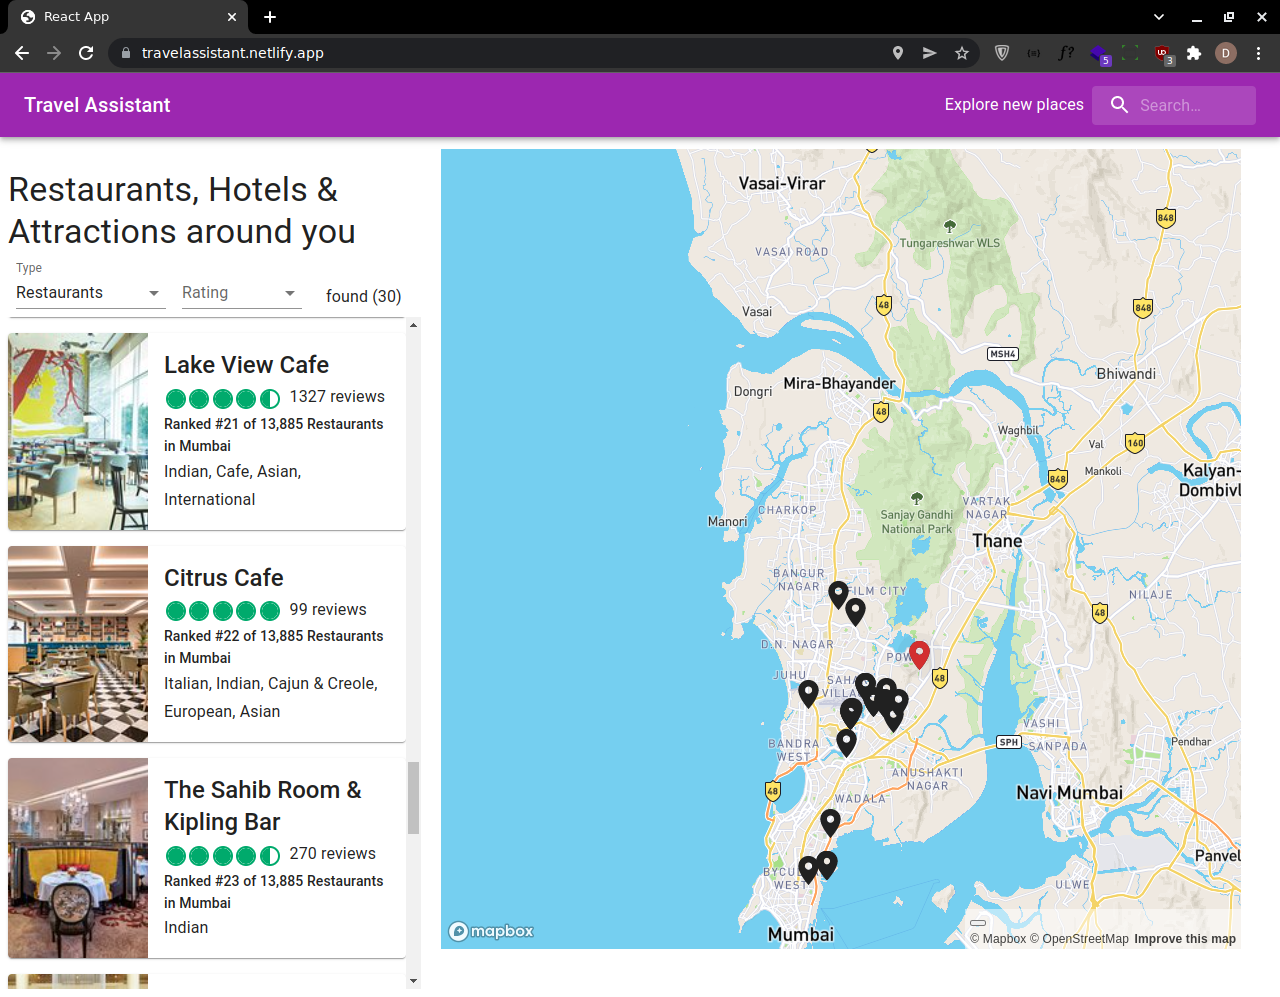This screenshot has width=1280, height=997.
Task: Click the Improve this map link
Action: [x=1185, y=939]
